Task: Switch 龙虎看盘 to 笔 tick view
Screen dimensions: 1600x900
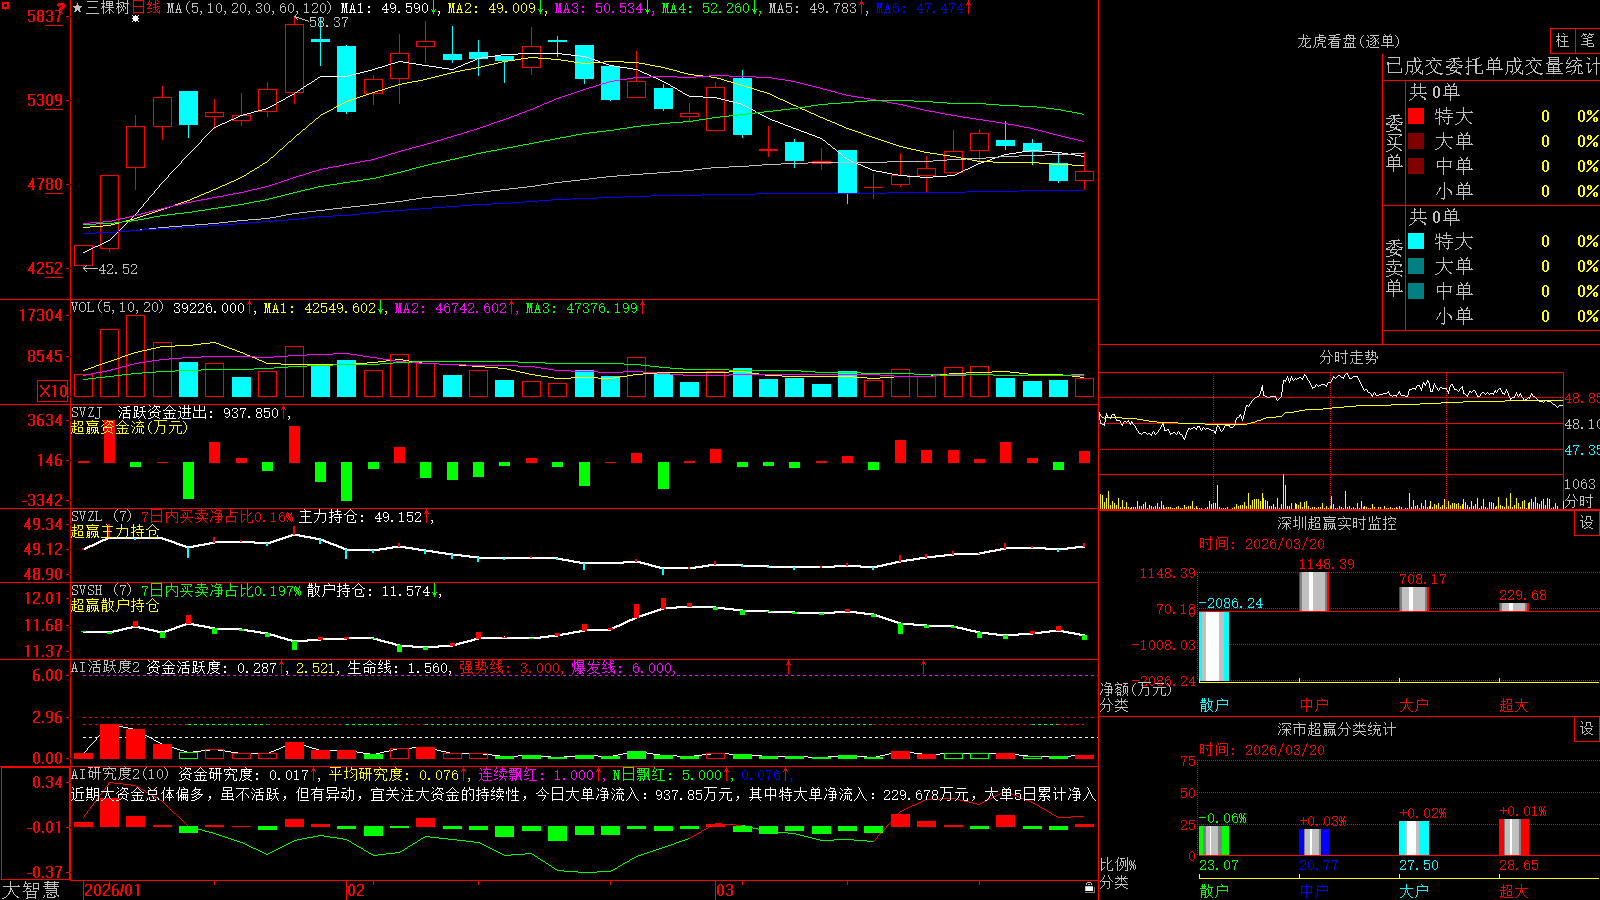Action: click(x=1587, y=41)
